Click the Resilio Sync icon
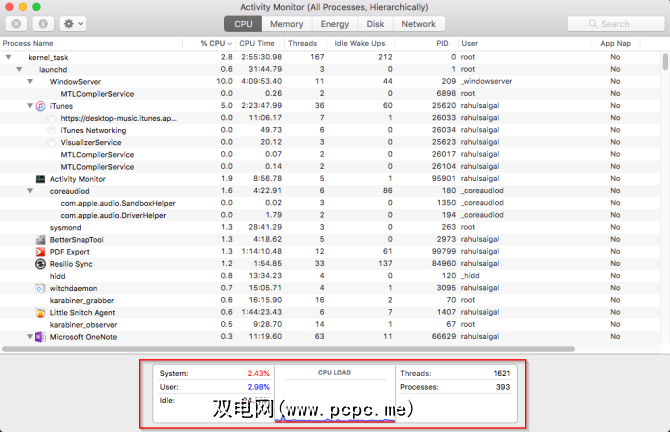The height and width of the screenshot is (432, 670). pyautogui.click(x=40, y=264)
